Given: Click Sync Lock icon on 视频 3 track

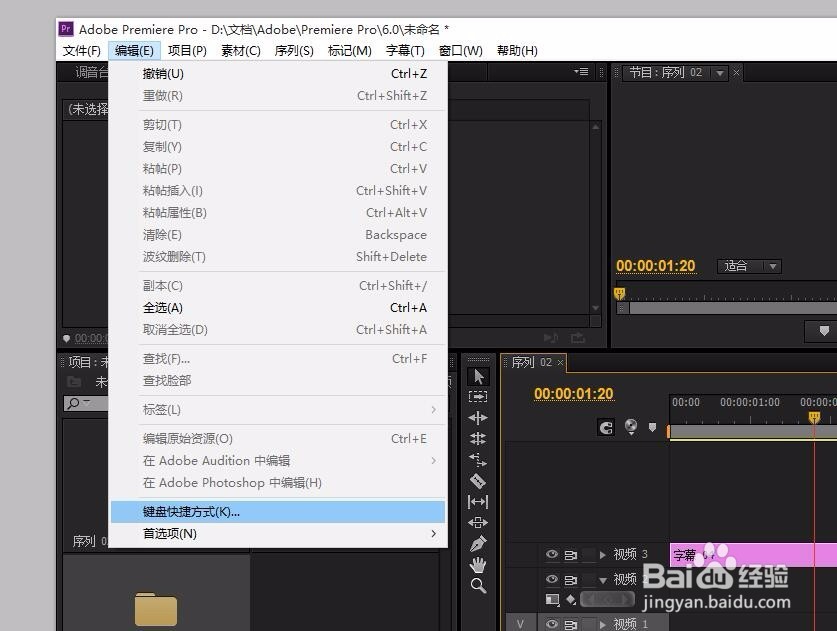Looking at the screenshot, I should [571, 555].
